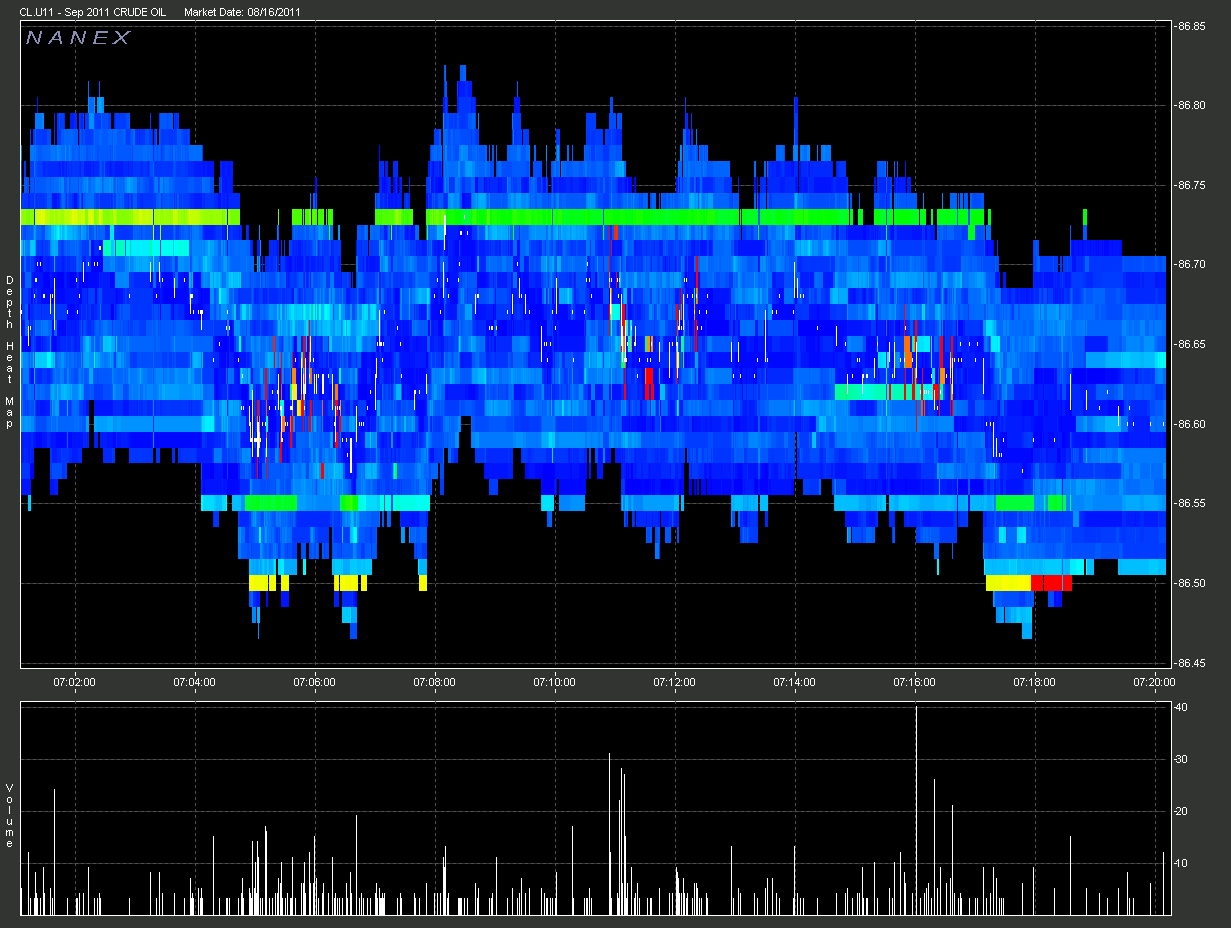Click the CL.U11 - Sep 2011 CRUDE OIL title

(93, 12)
